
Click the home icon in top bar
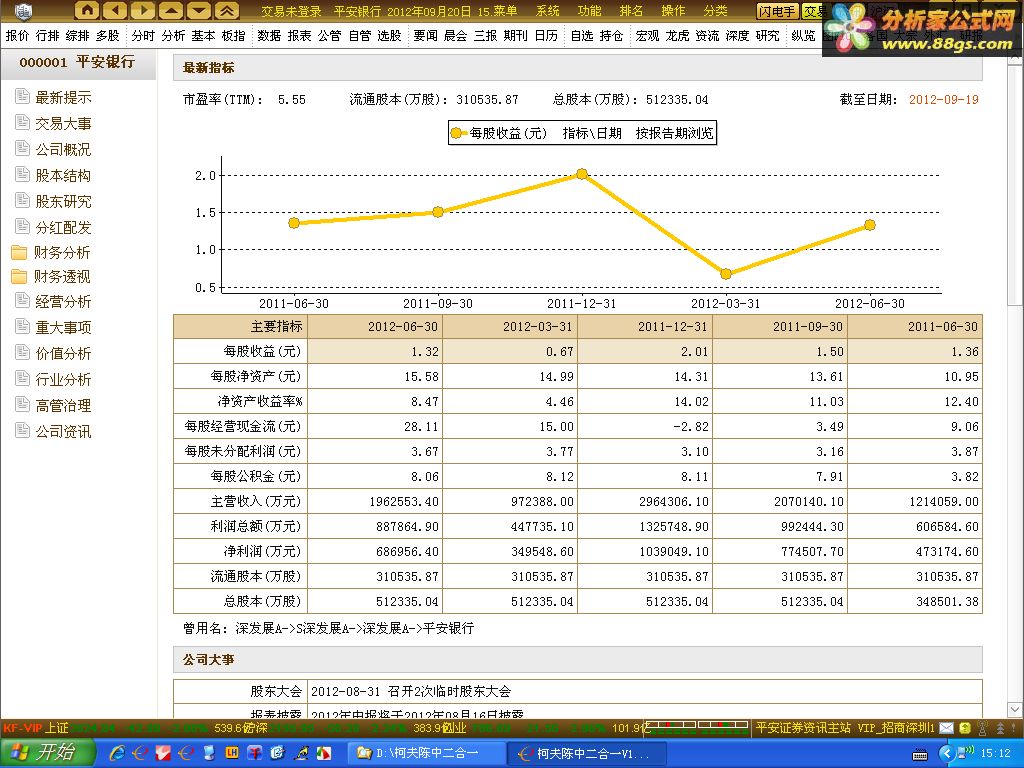(x=87, y=10)
